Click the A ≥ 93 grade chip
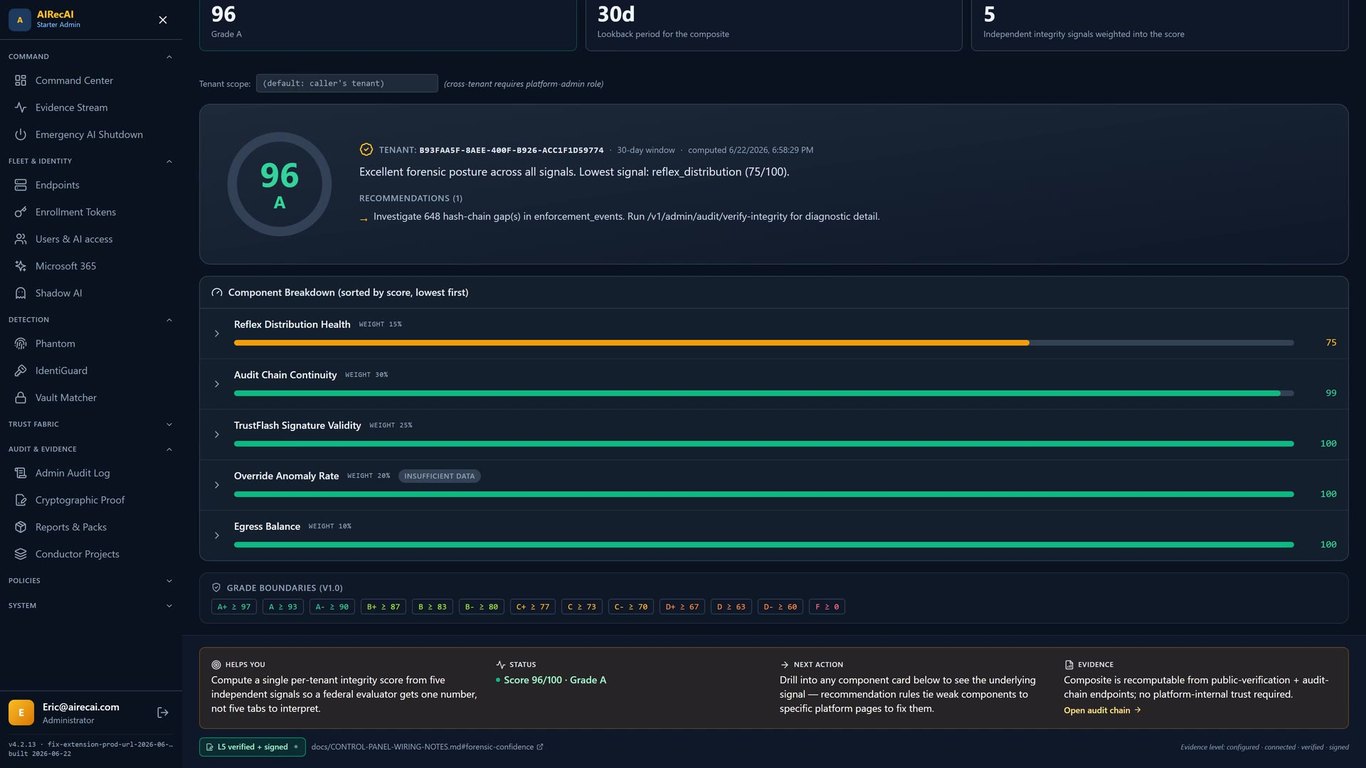The image size is (1366, 768). 283,606
